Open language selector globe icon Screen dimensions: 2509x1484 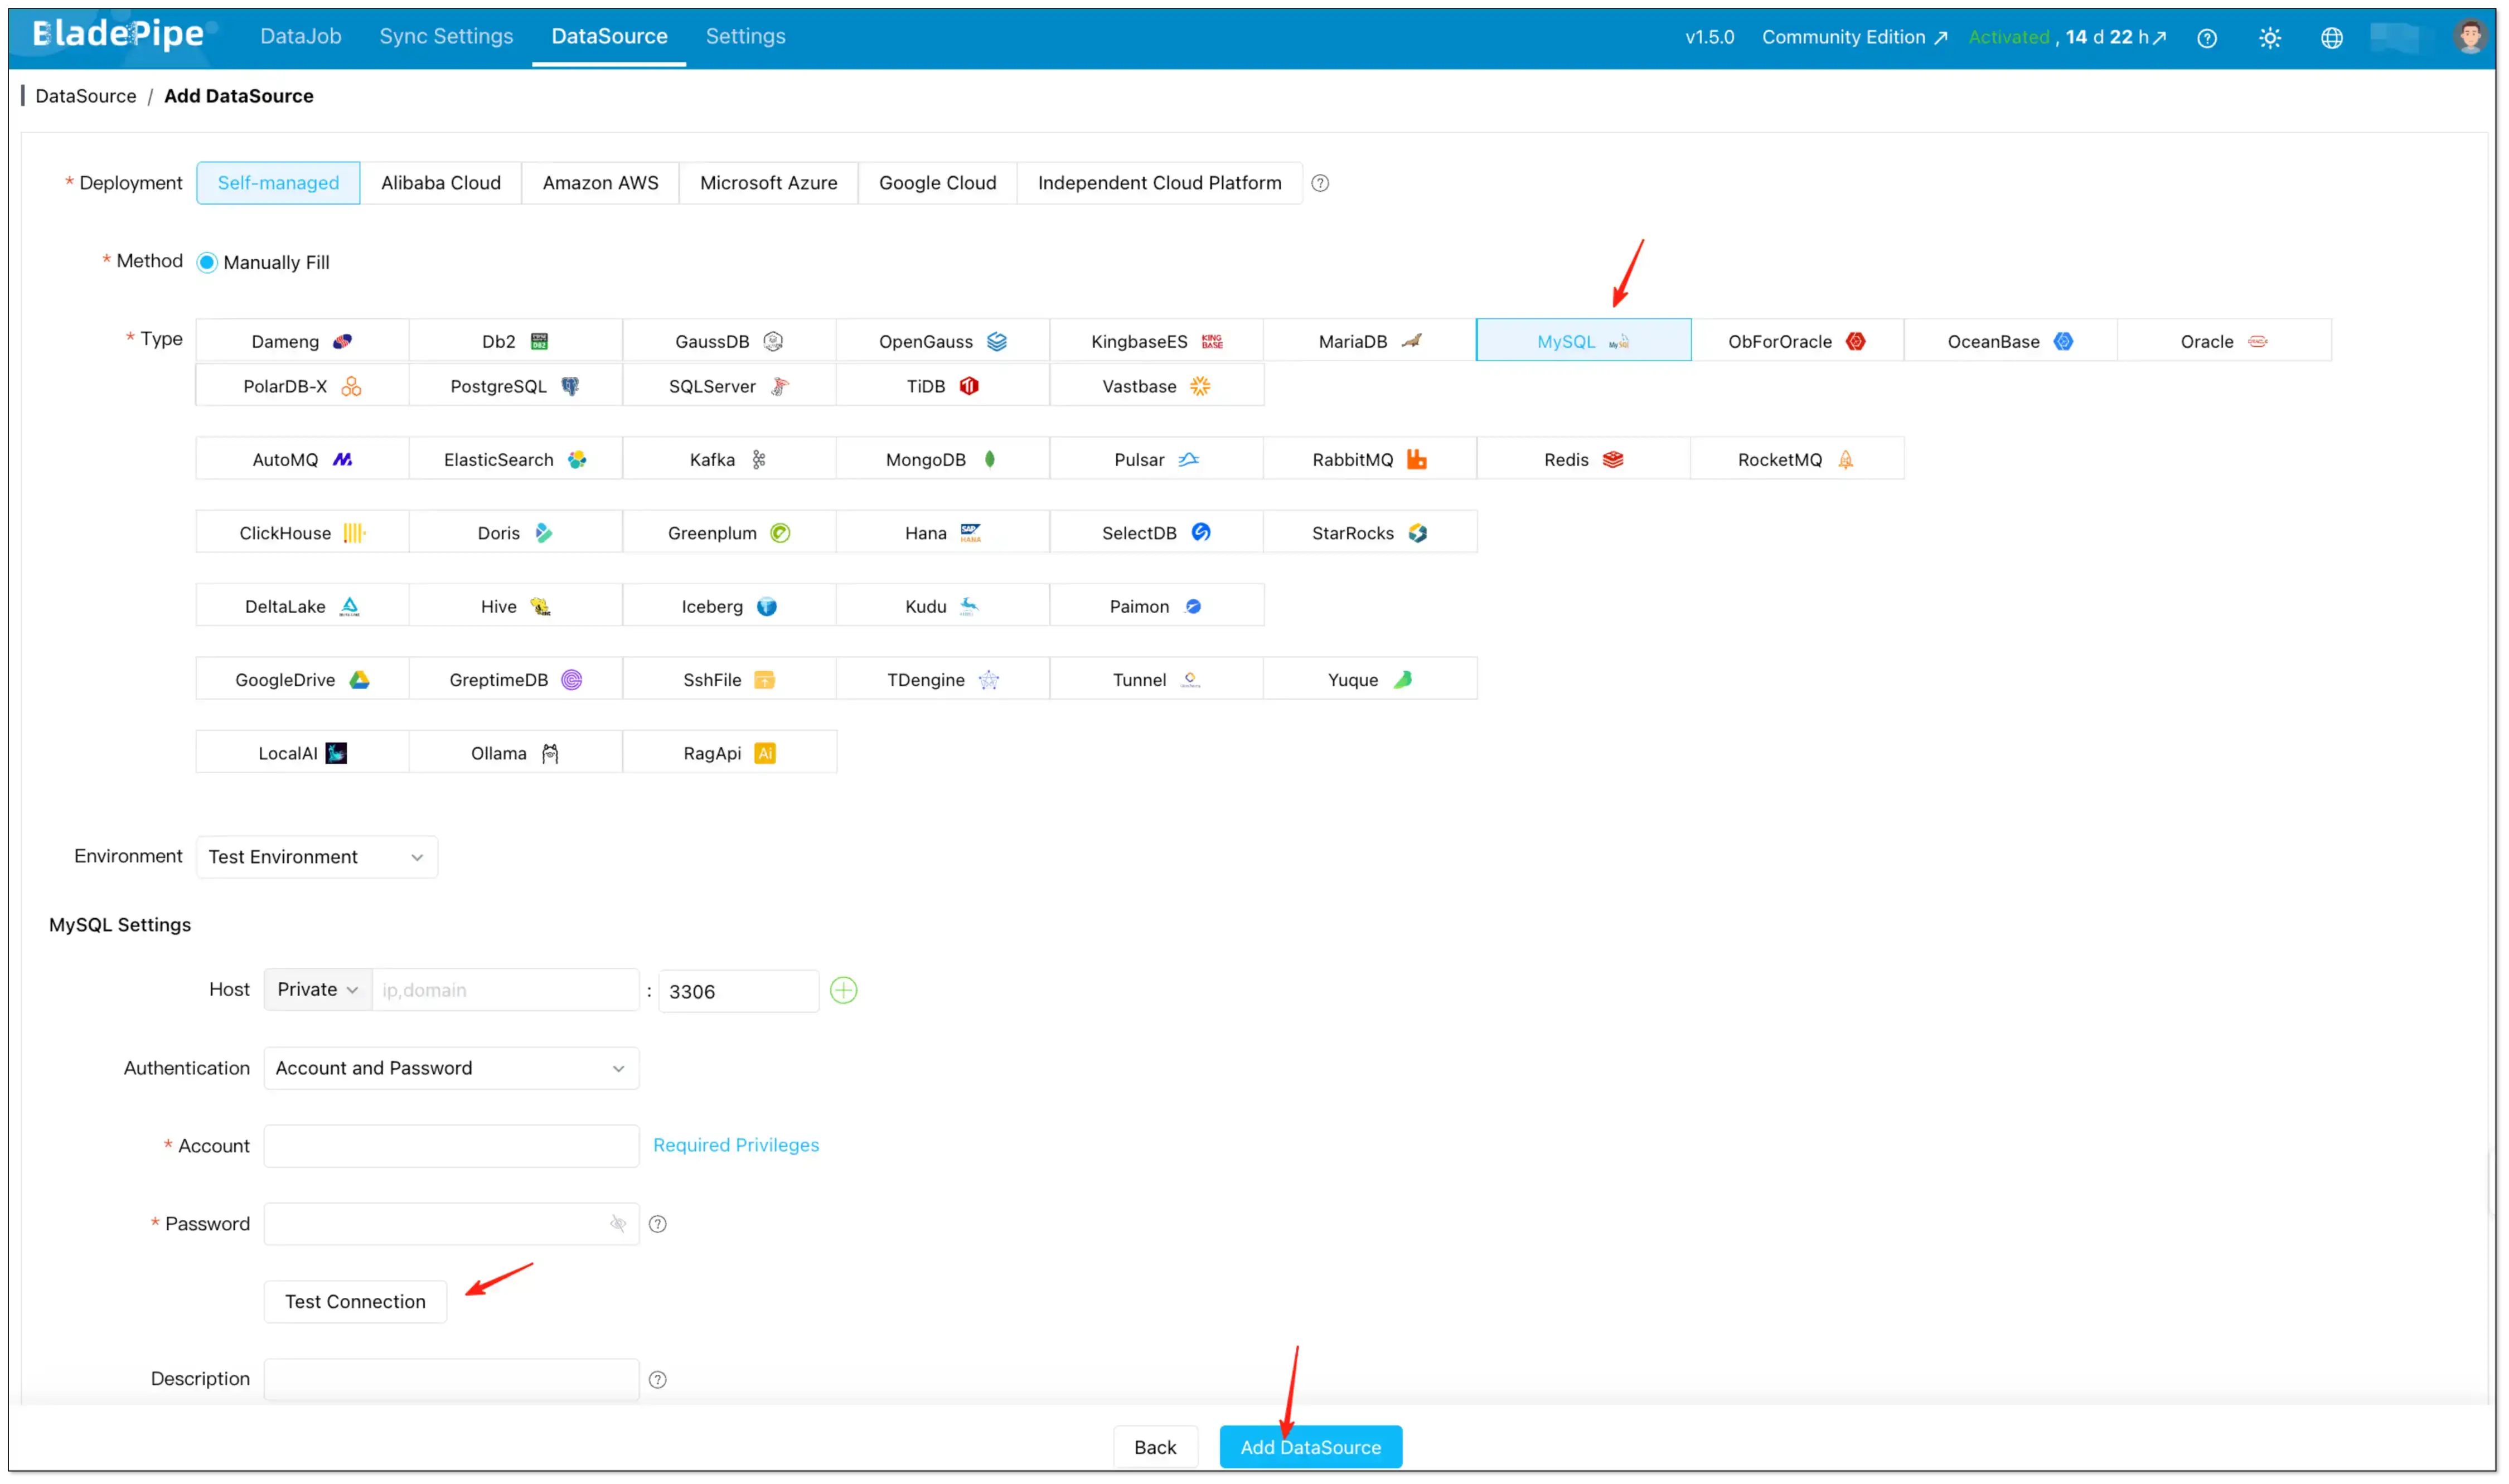click(2332, 38)
